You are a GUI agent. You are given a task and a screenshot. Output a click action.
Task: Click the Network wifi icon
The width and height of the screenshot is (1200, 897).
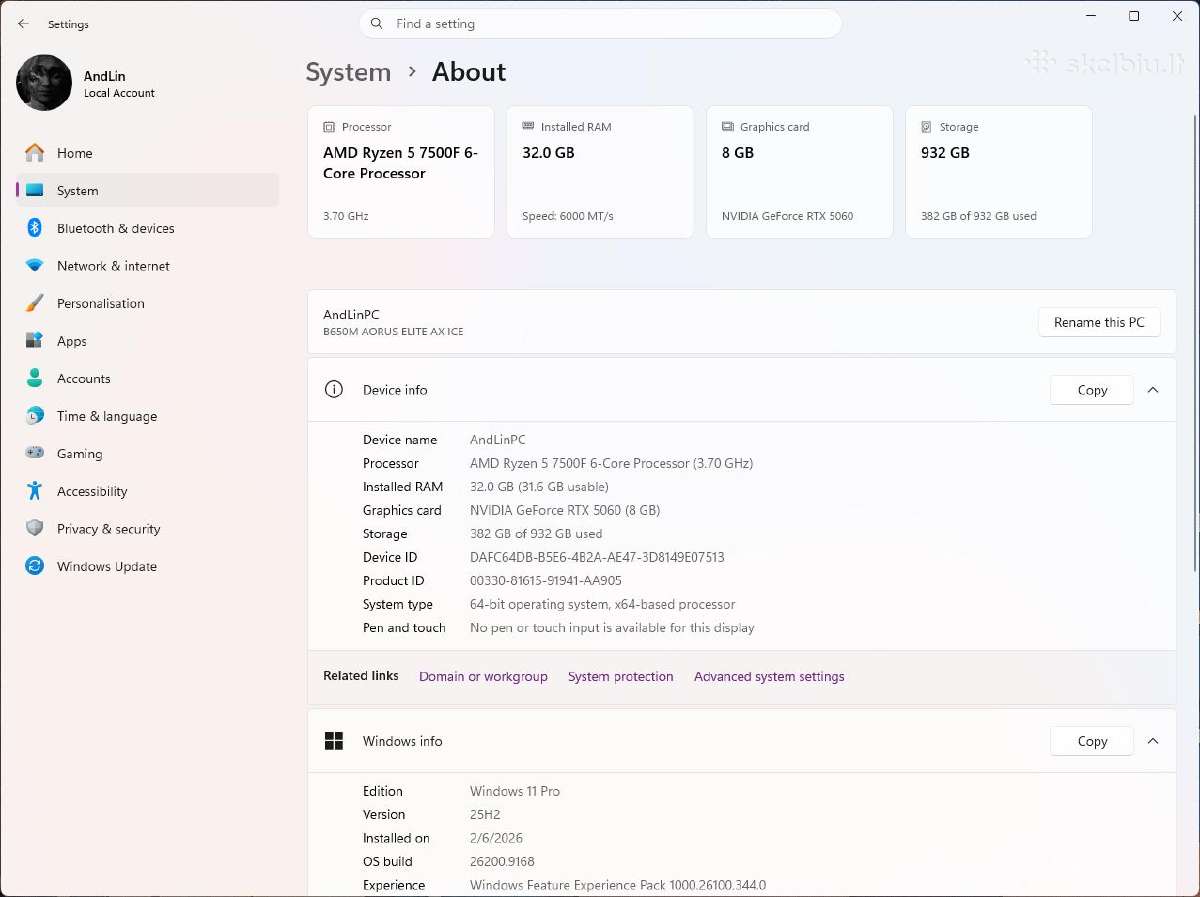[x=35, y=266]
